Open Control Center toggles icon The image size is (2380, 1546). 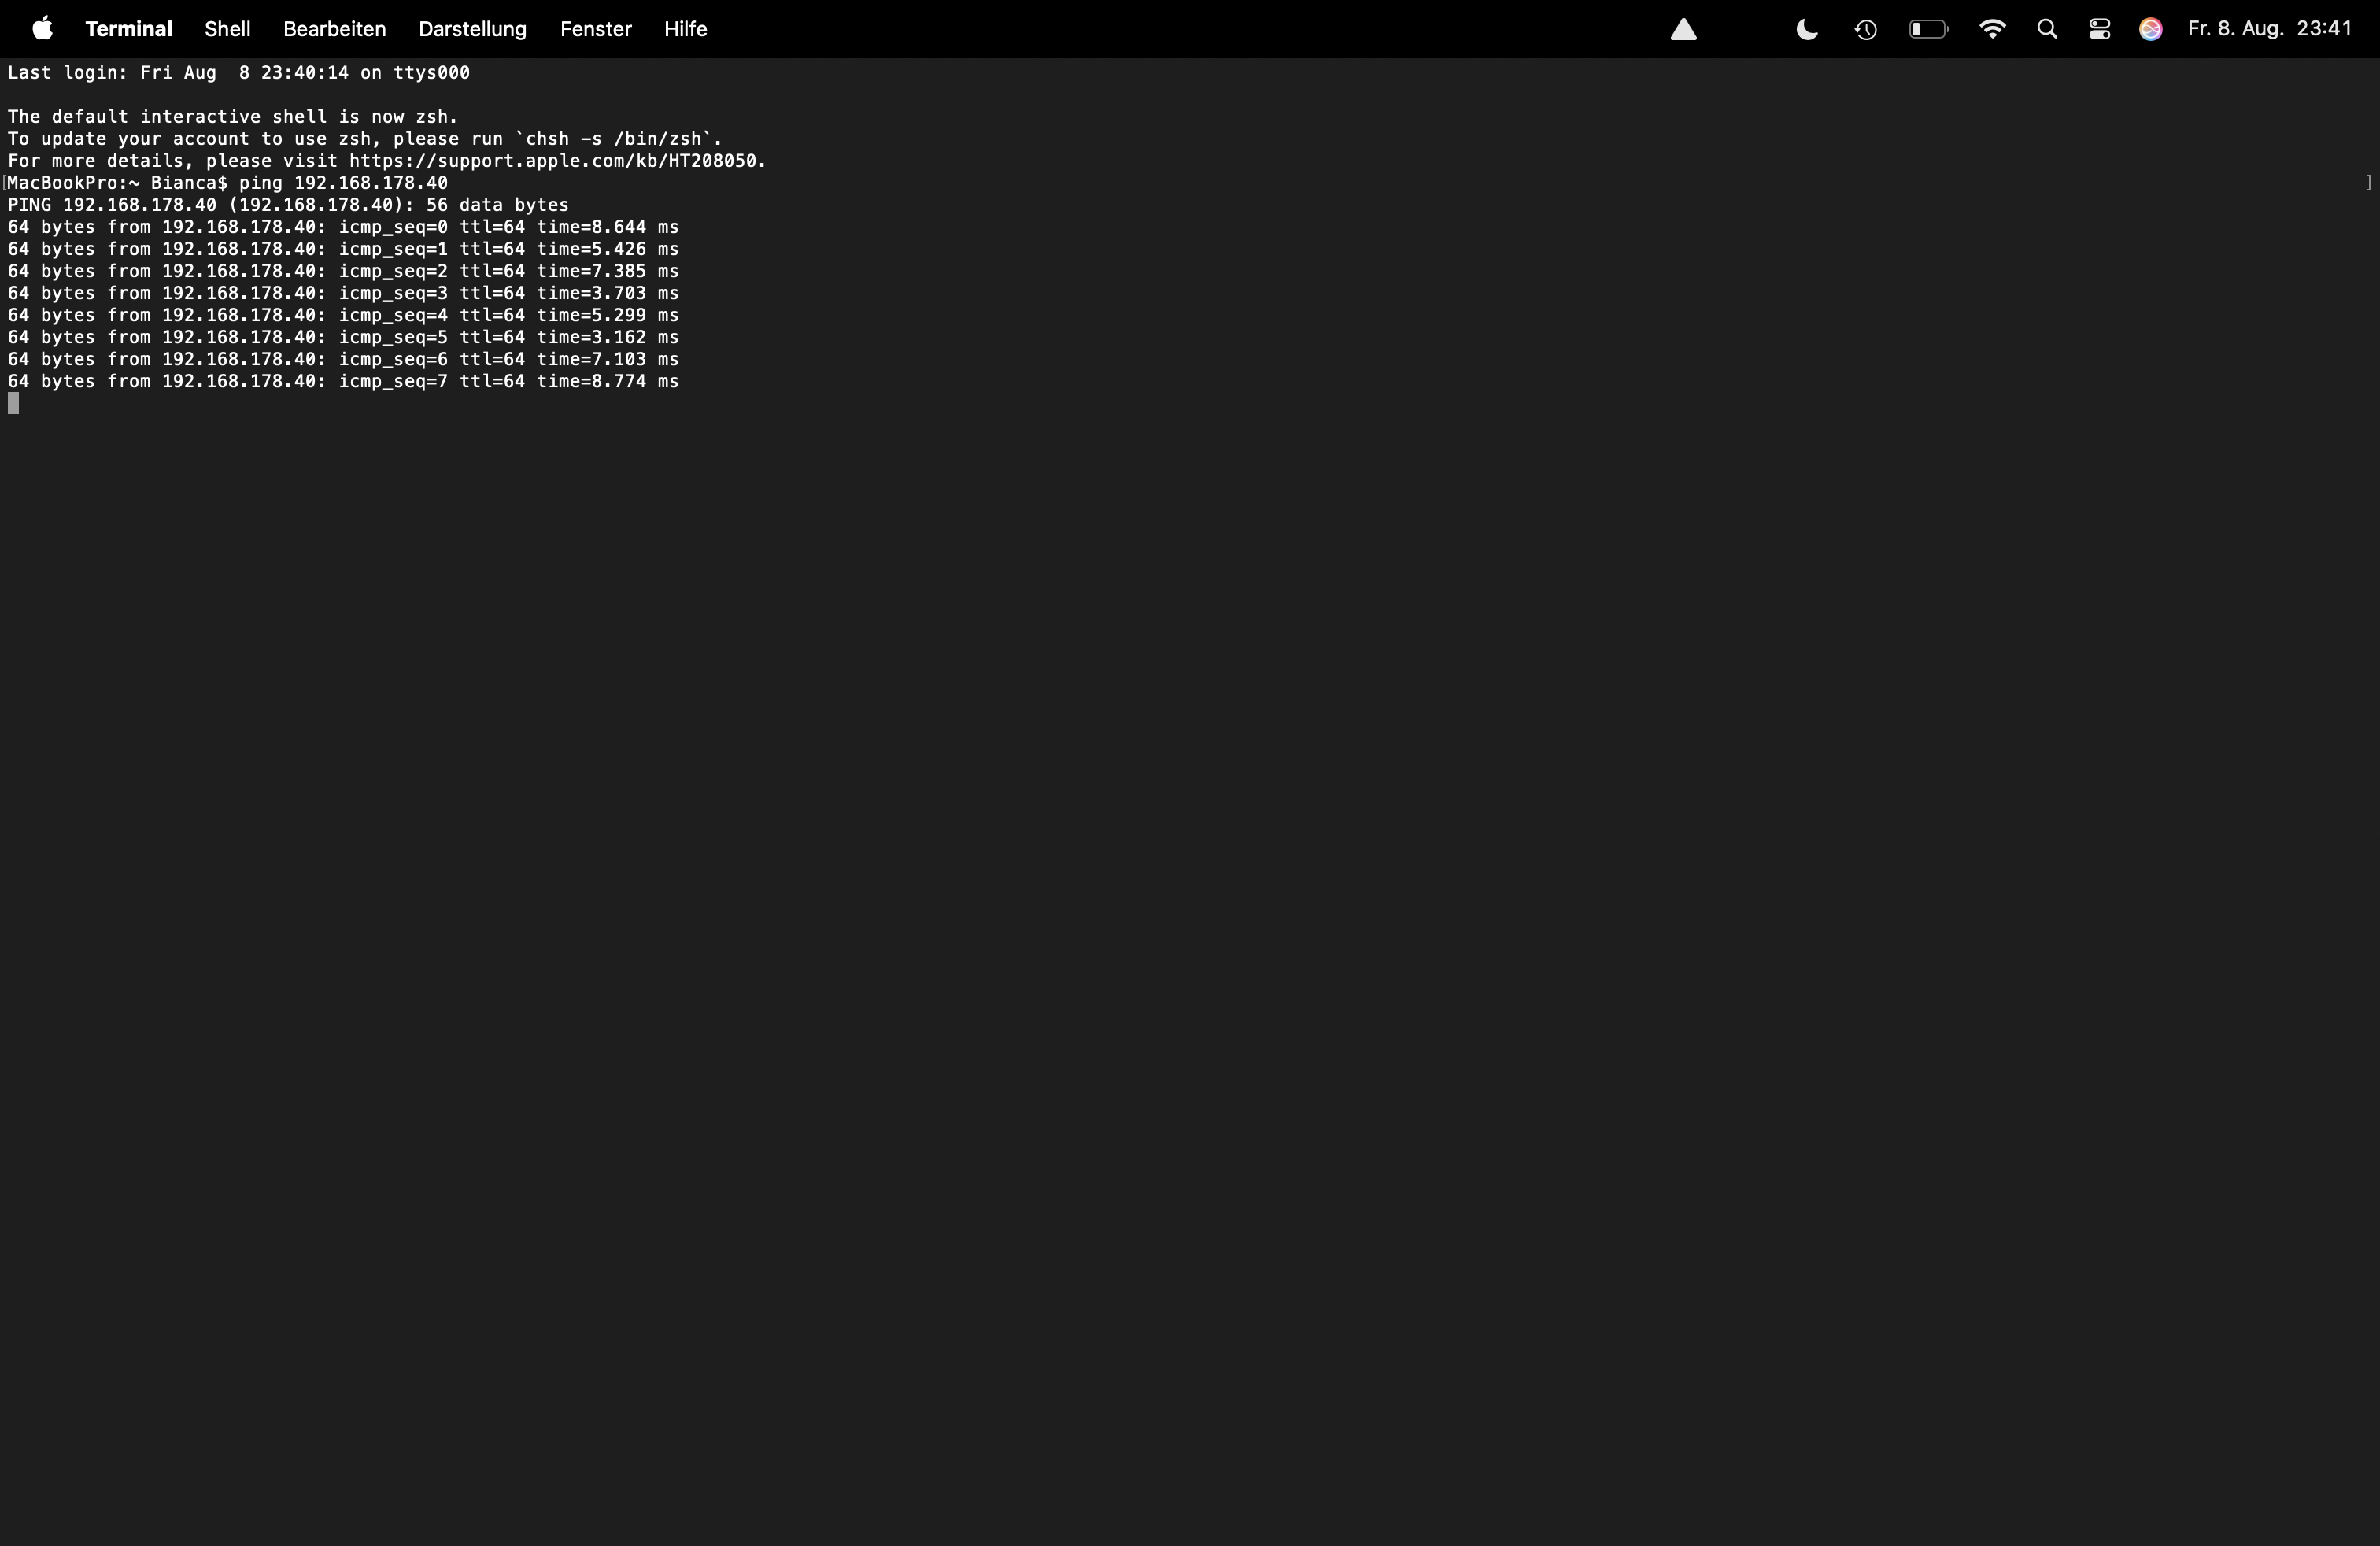[2099, 30]
